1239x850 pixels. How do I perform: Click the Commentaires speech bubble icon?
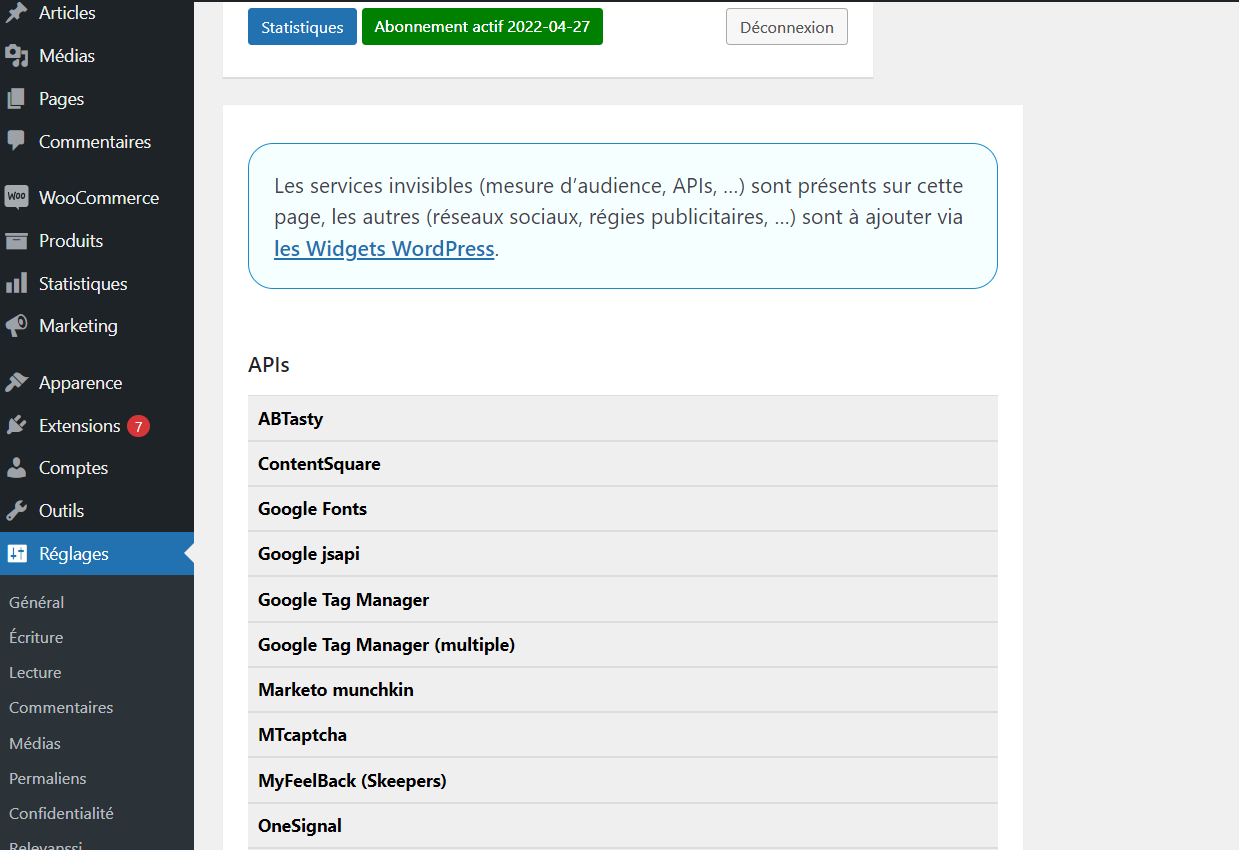tap(16, 141)
